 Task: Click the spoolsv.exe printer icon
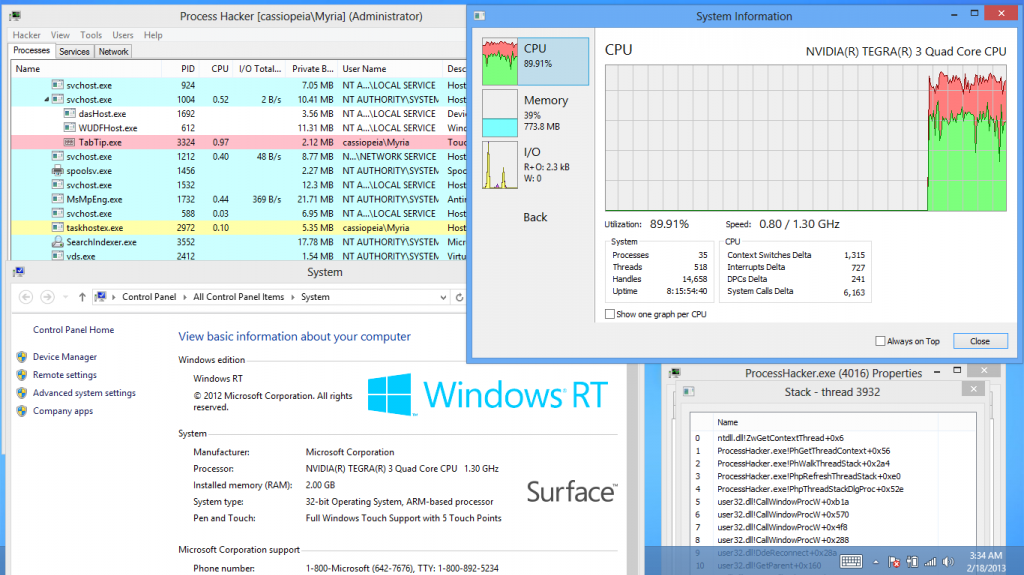click(x=57, y=171)
